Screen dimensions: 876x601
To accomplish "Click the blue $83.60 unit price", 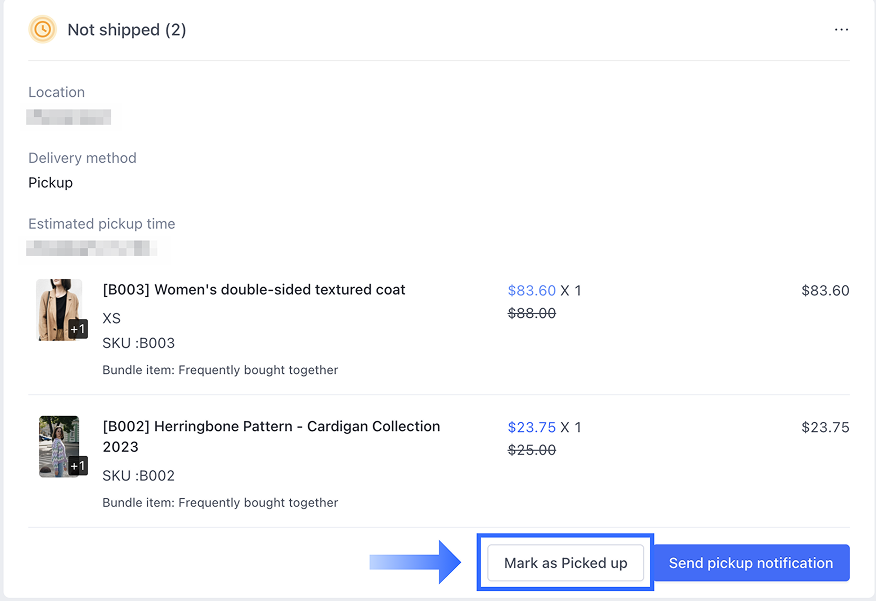I will (x=531, y=291).
